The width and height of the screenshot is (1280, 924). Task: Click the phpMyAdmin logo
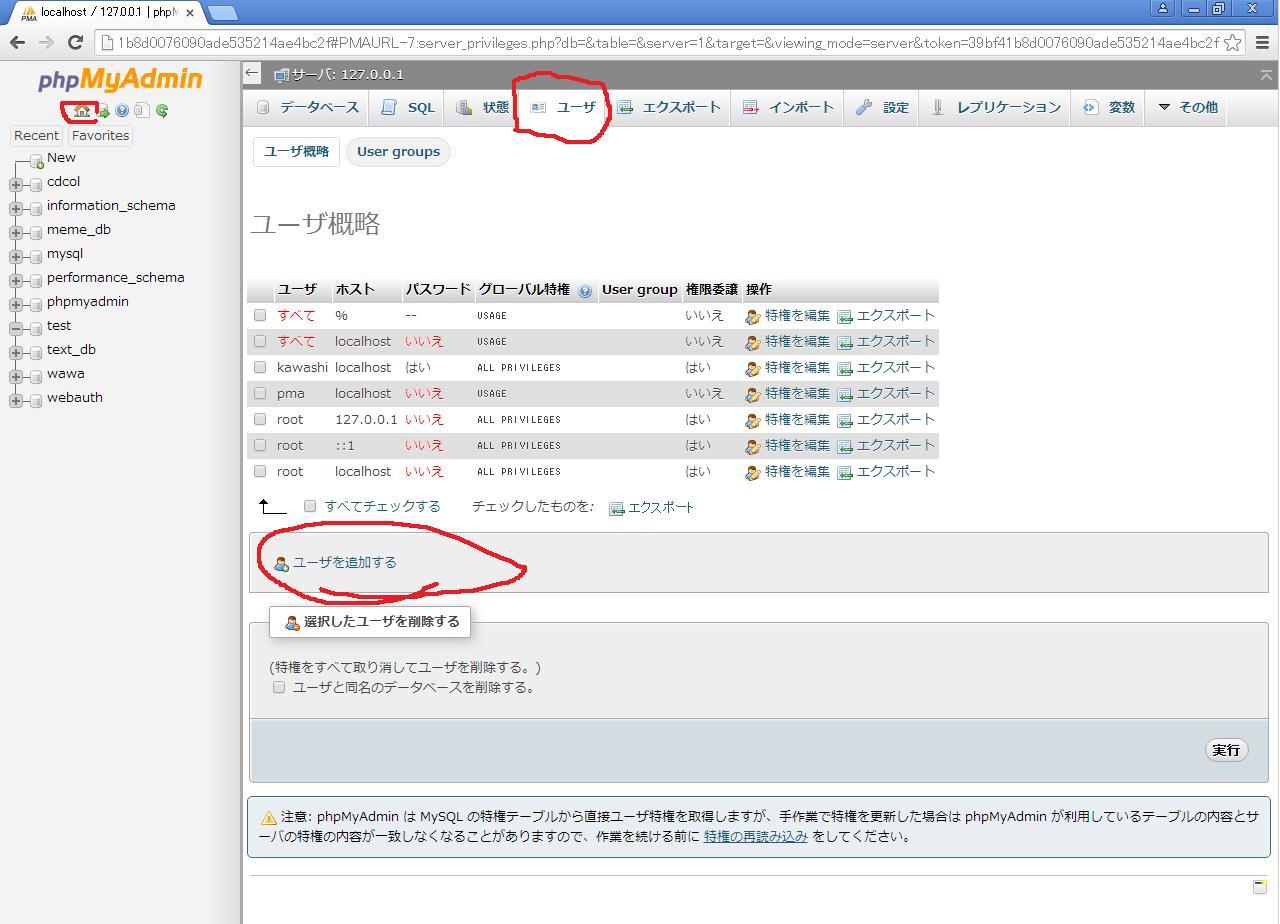(x=120, y=80)
